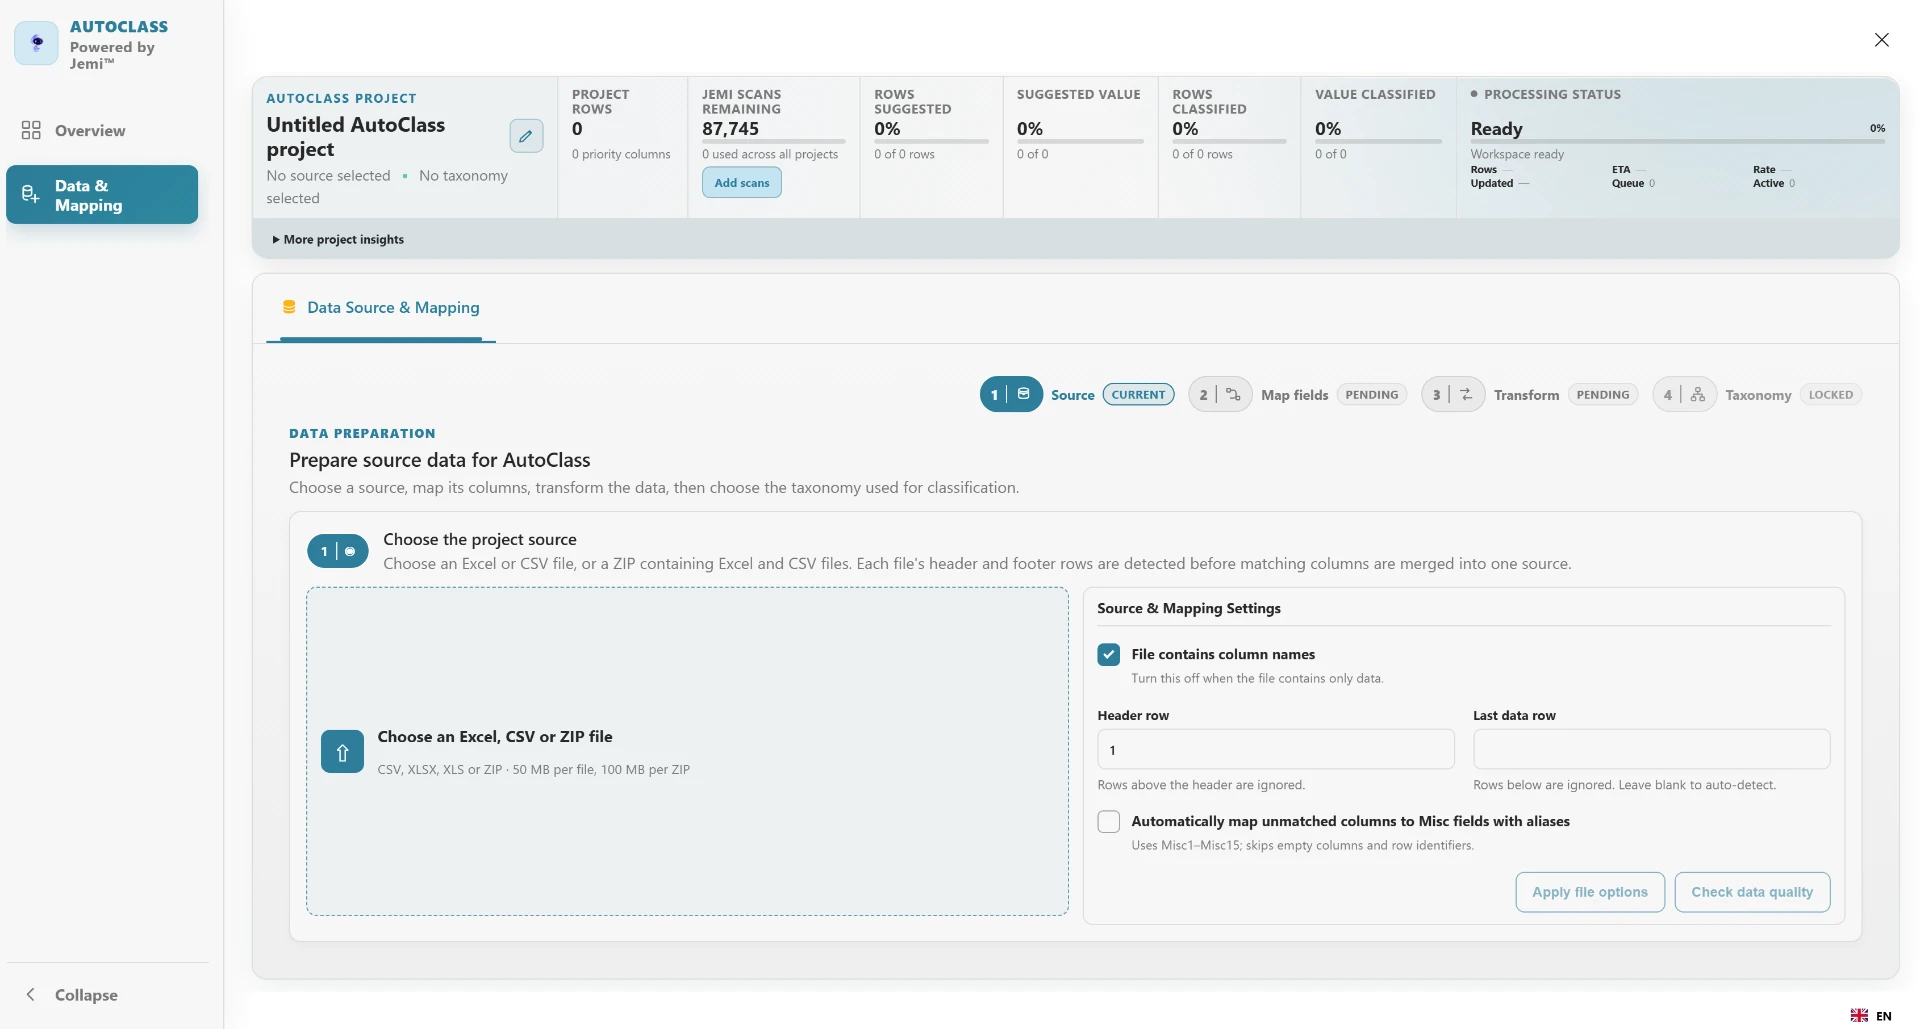Click Apply file options button
1920x1029 pixels.
pyautogui.click(x=1590, y=892)
